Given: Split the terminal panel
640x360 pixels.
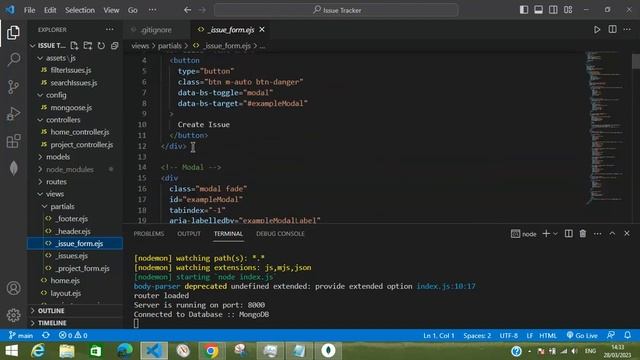Looking at the screenshot, I should [x=569, y=233].
